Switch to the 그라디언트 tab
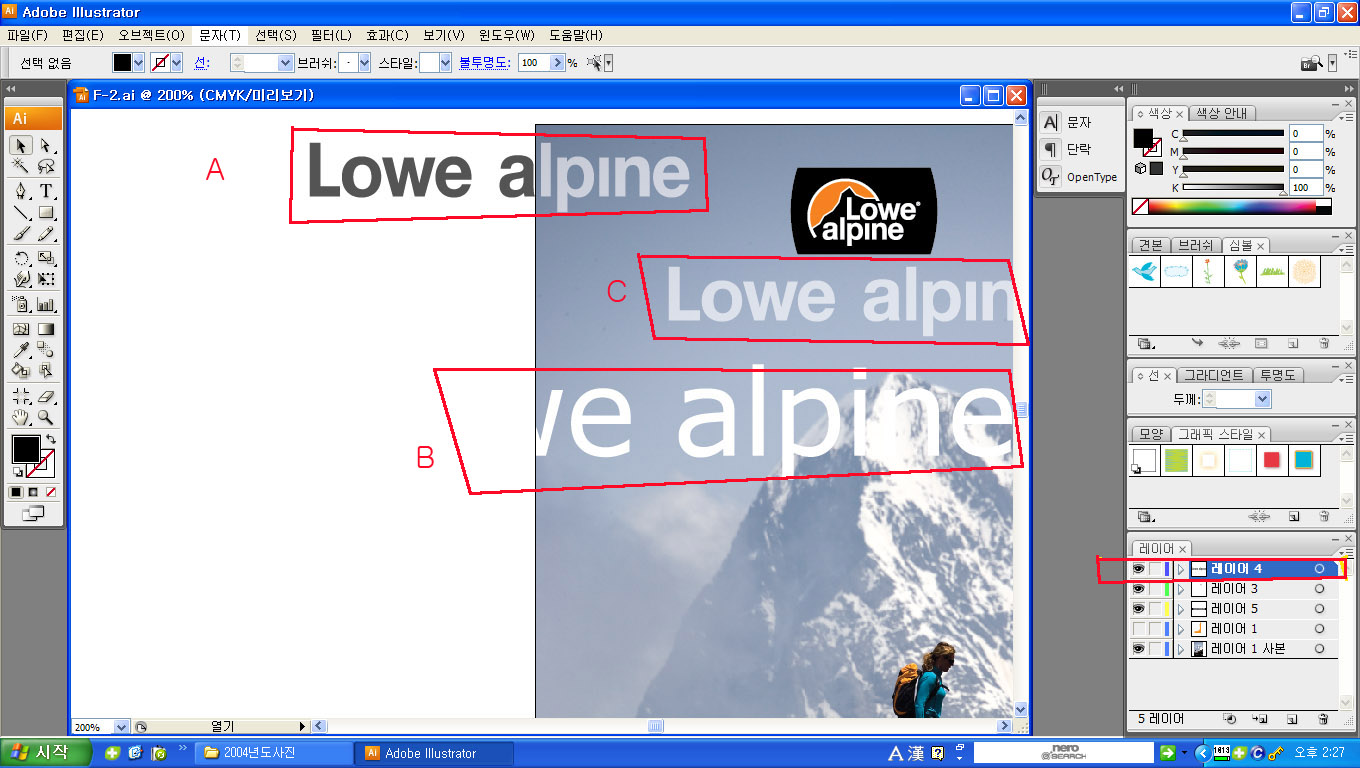The width and height of the screenshot is (1360, 768). pyautogui.click(x=1213, y=375)
